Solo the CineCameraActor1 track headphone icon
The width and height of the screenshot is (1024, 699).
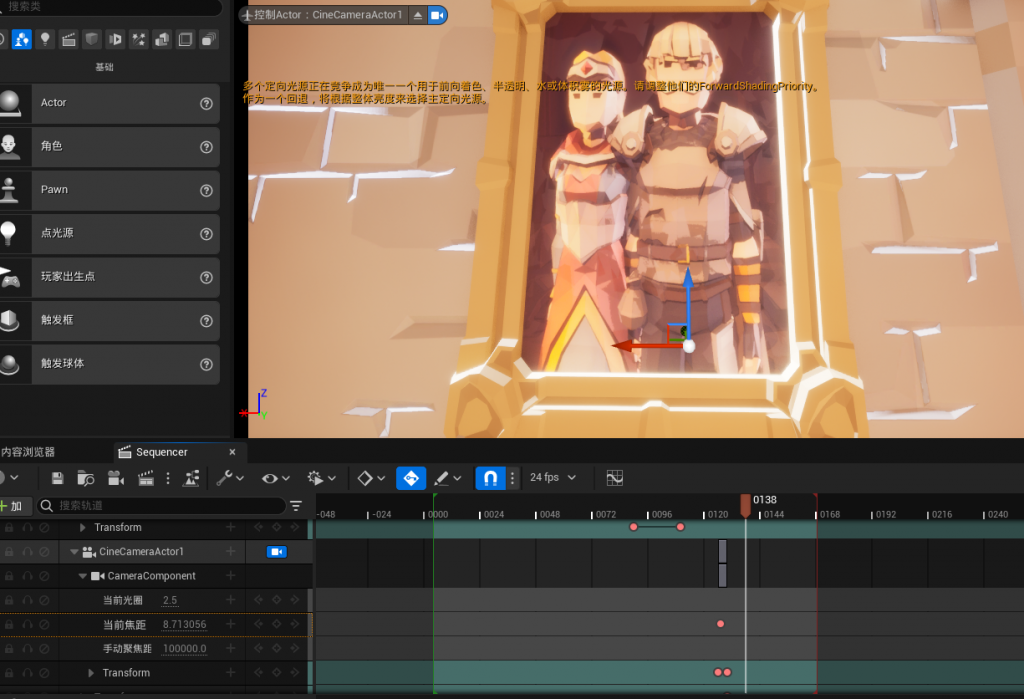click(27, 552)
